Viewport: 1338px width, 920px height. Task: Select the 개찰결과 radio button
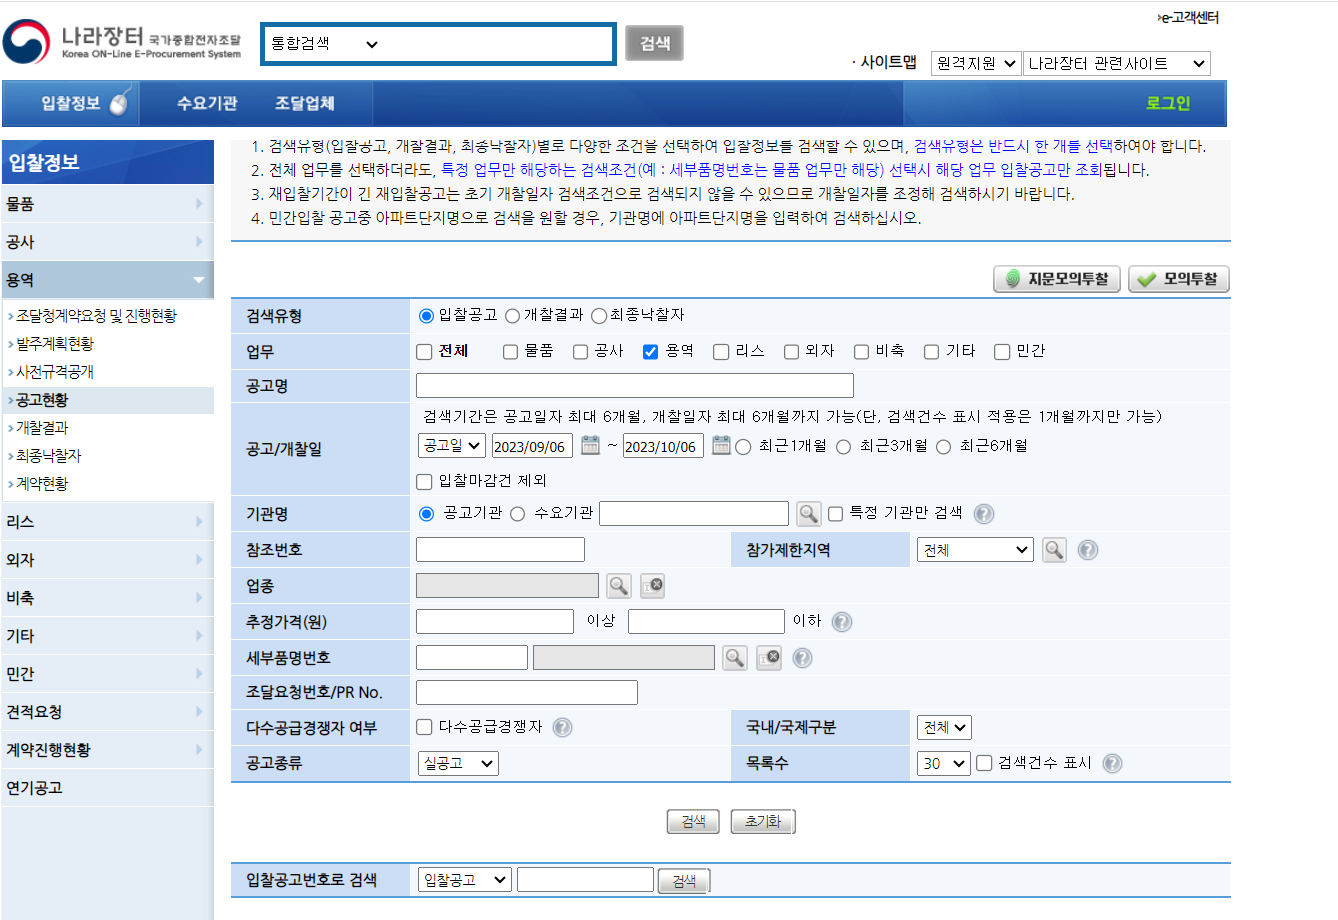[513, 315]
